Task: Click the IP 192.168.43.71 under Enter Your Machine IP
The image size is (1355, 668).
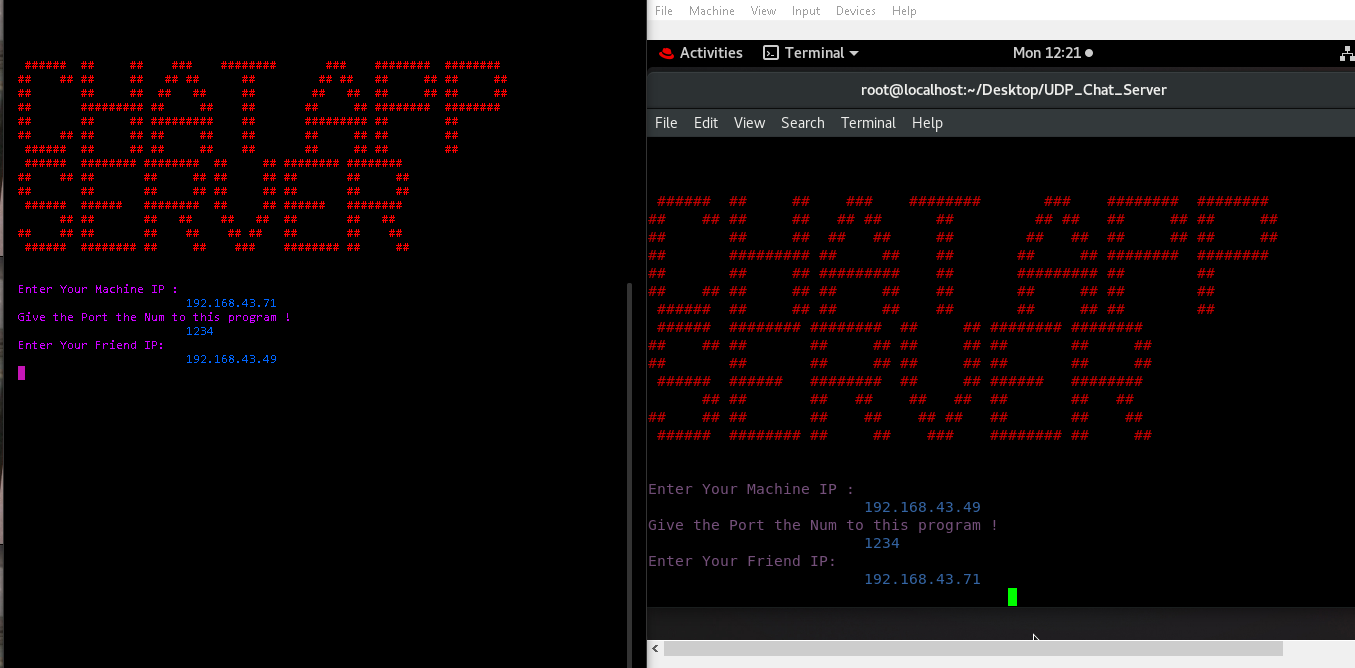Action: (x=231, y=303)
